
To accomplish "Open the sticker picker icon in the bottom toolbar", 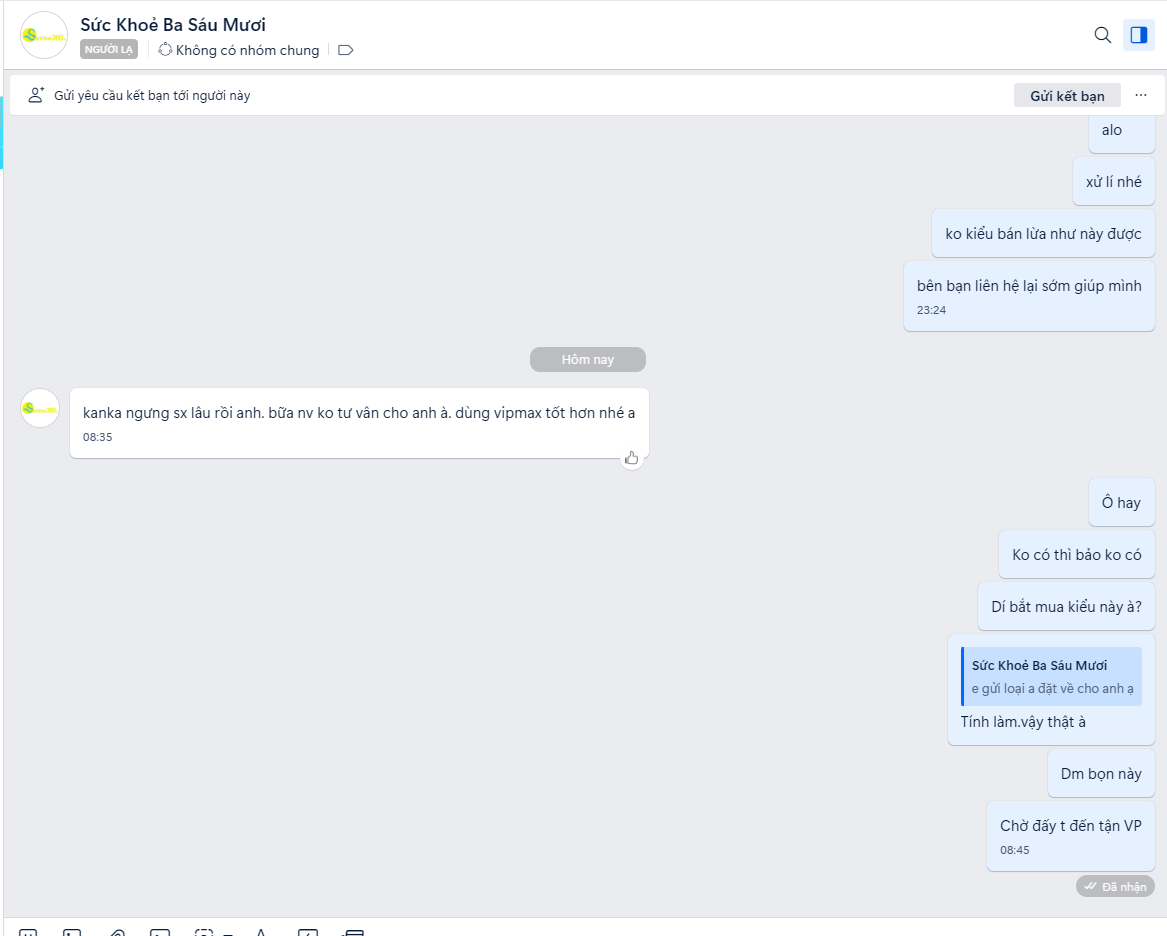I will pyautogui.click(x=28, y=932).
